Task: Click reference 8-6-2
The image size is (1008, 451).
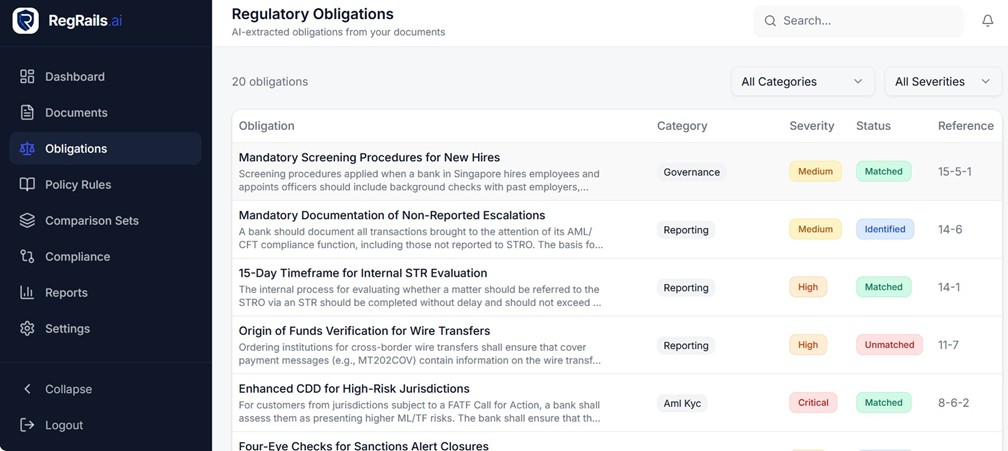Action: click(x=953, y=403)
